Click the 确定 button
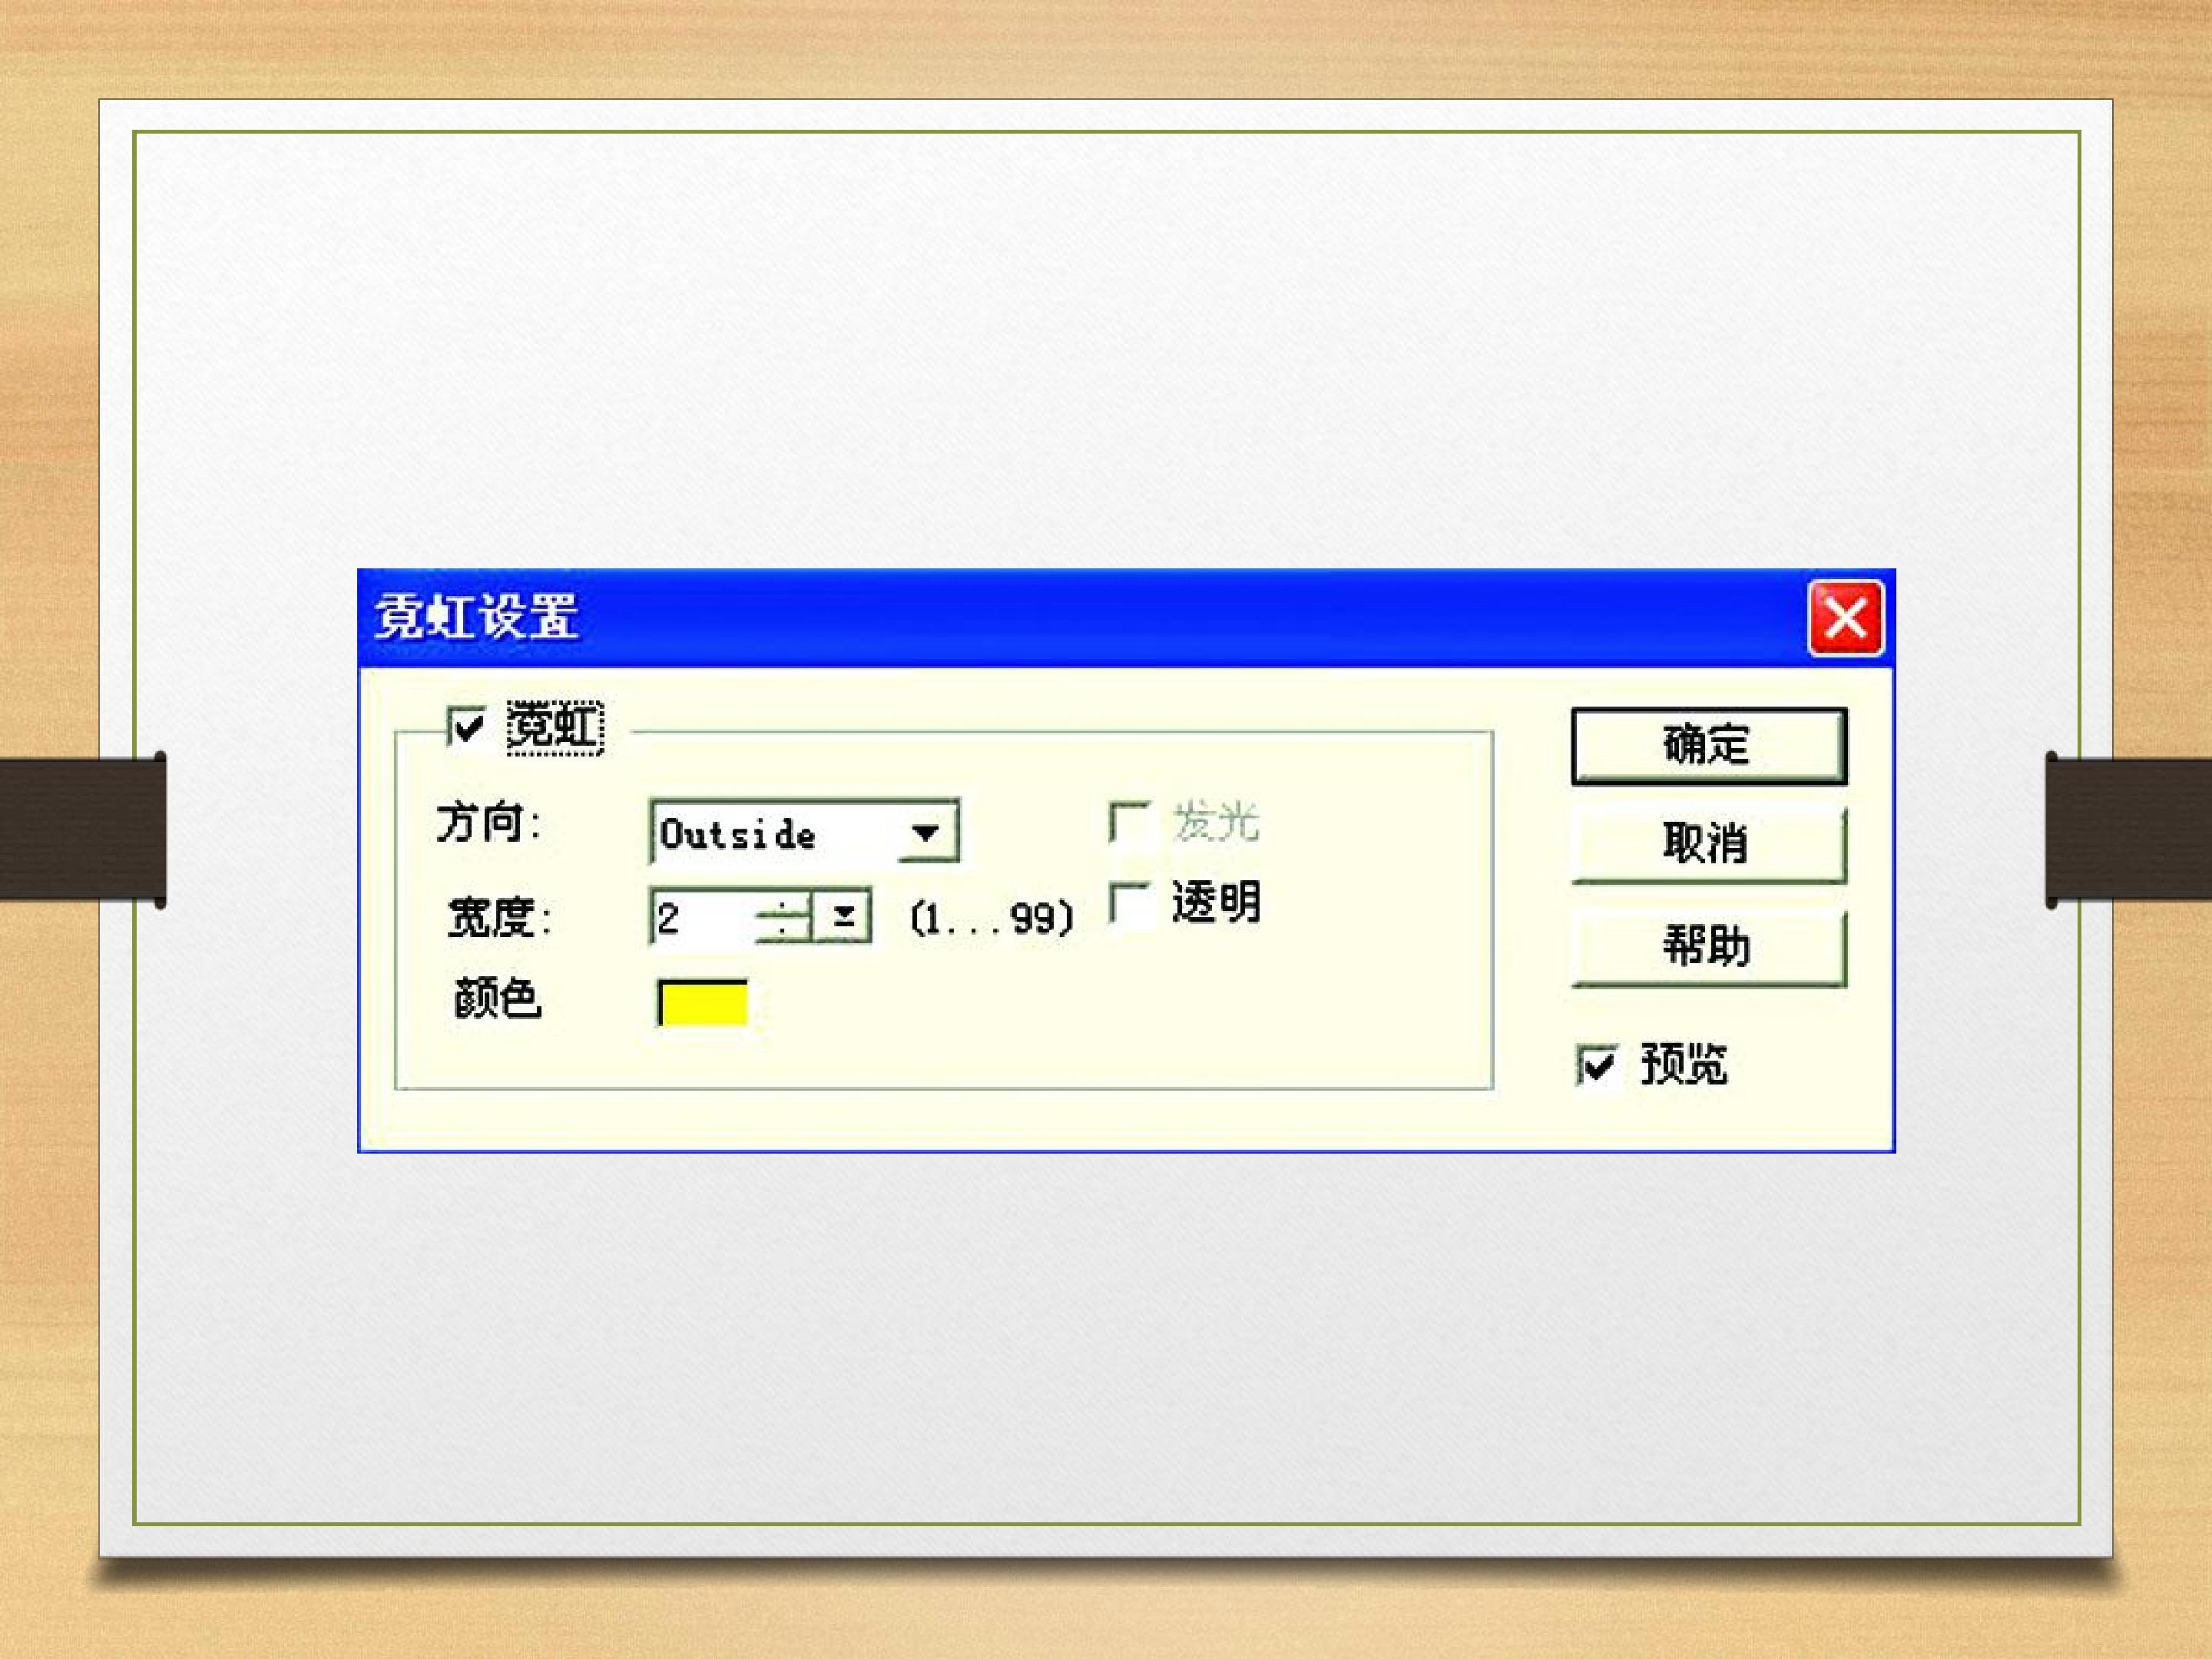 coord(1709,746)
